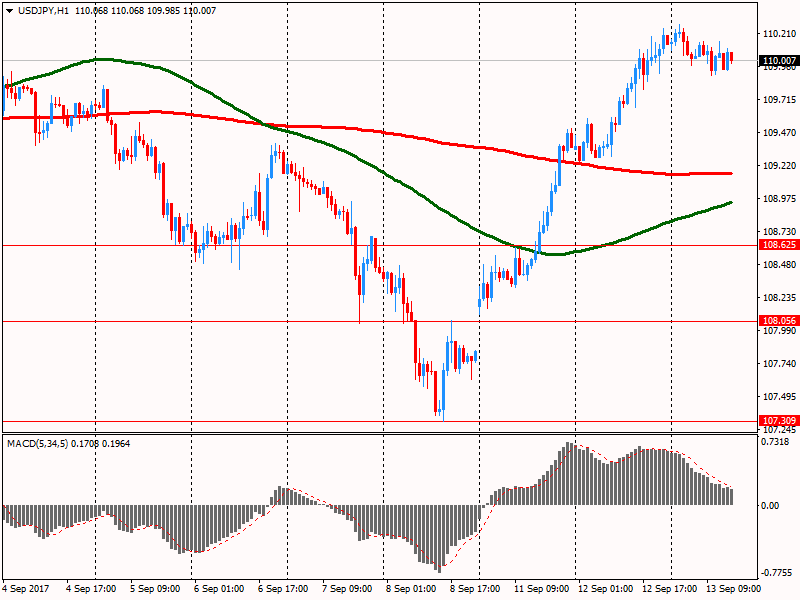Click the 8 Sep 01:00 time label

point(411,589)
